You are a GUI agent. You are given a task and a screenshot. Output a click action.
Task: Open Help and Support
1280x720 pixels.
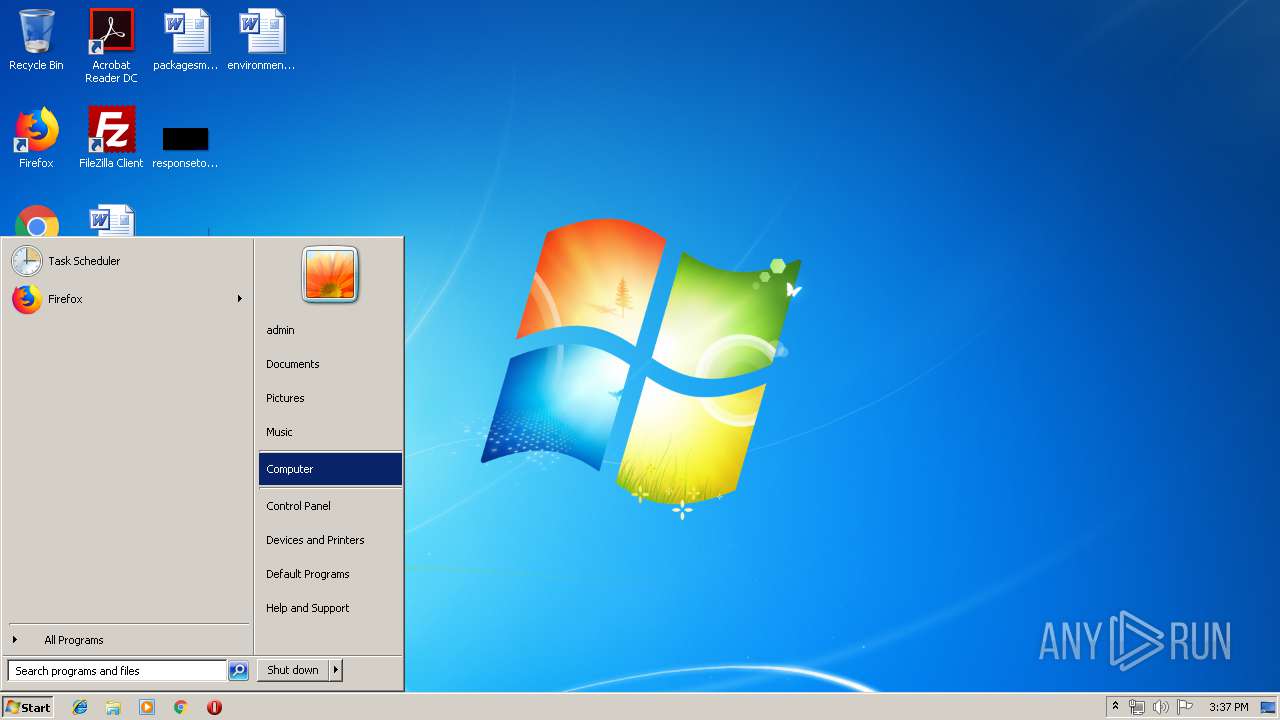pos(330,608)
